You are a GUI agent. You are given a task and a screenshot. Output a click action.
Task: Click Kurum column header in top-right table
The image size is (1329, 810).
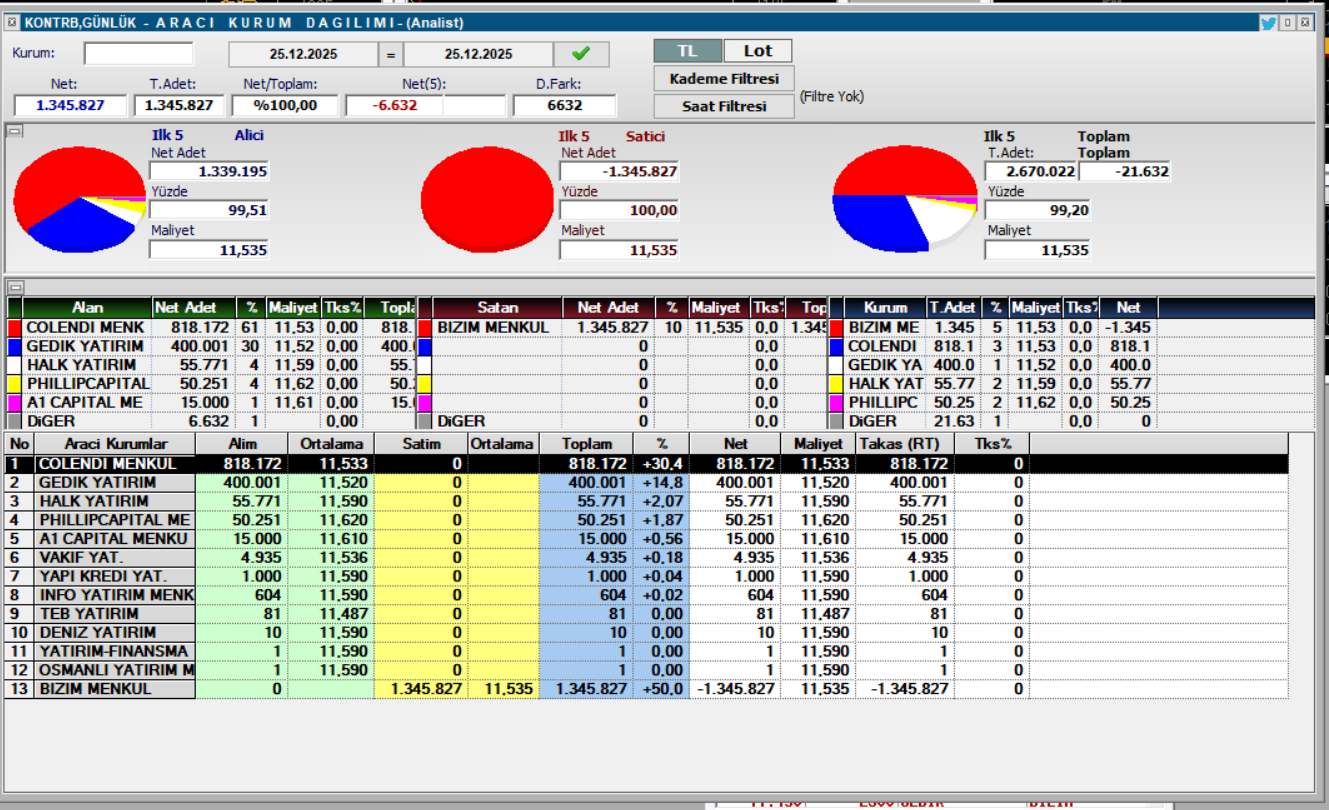click(885, 308)
